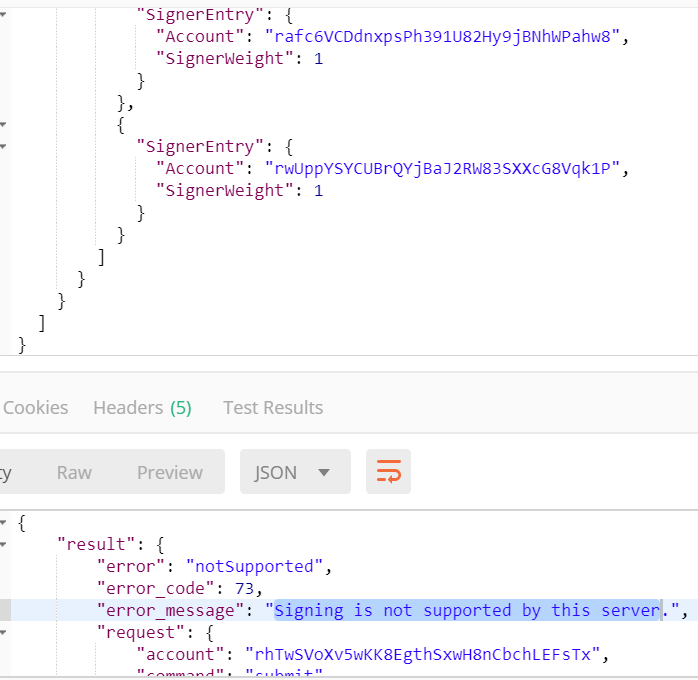Click account value rhTwSVoXv5wKK8EgthSxwH8nCbchLEFsTx
This screenshot has width=698, height=680.
pos(422,654)
